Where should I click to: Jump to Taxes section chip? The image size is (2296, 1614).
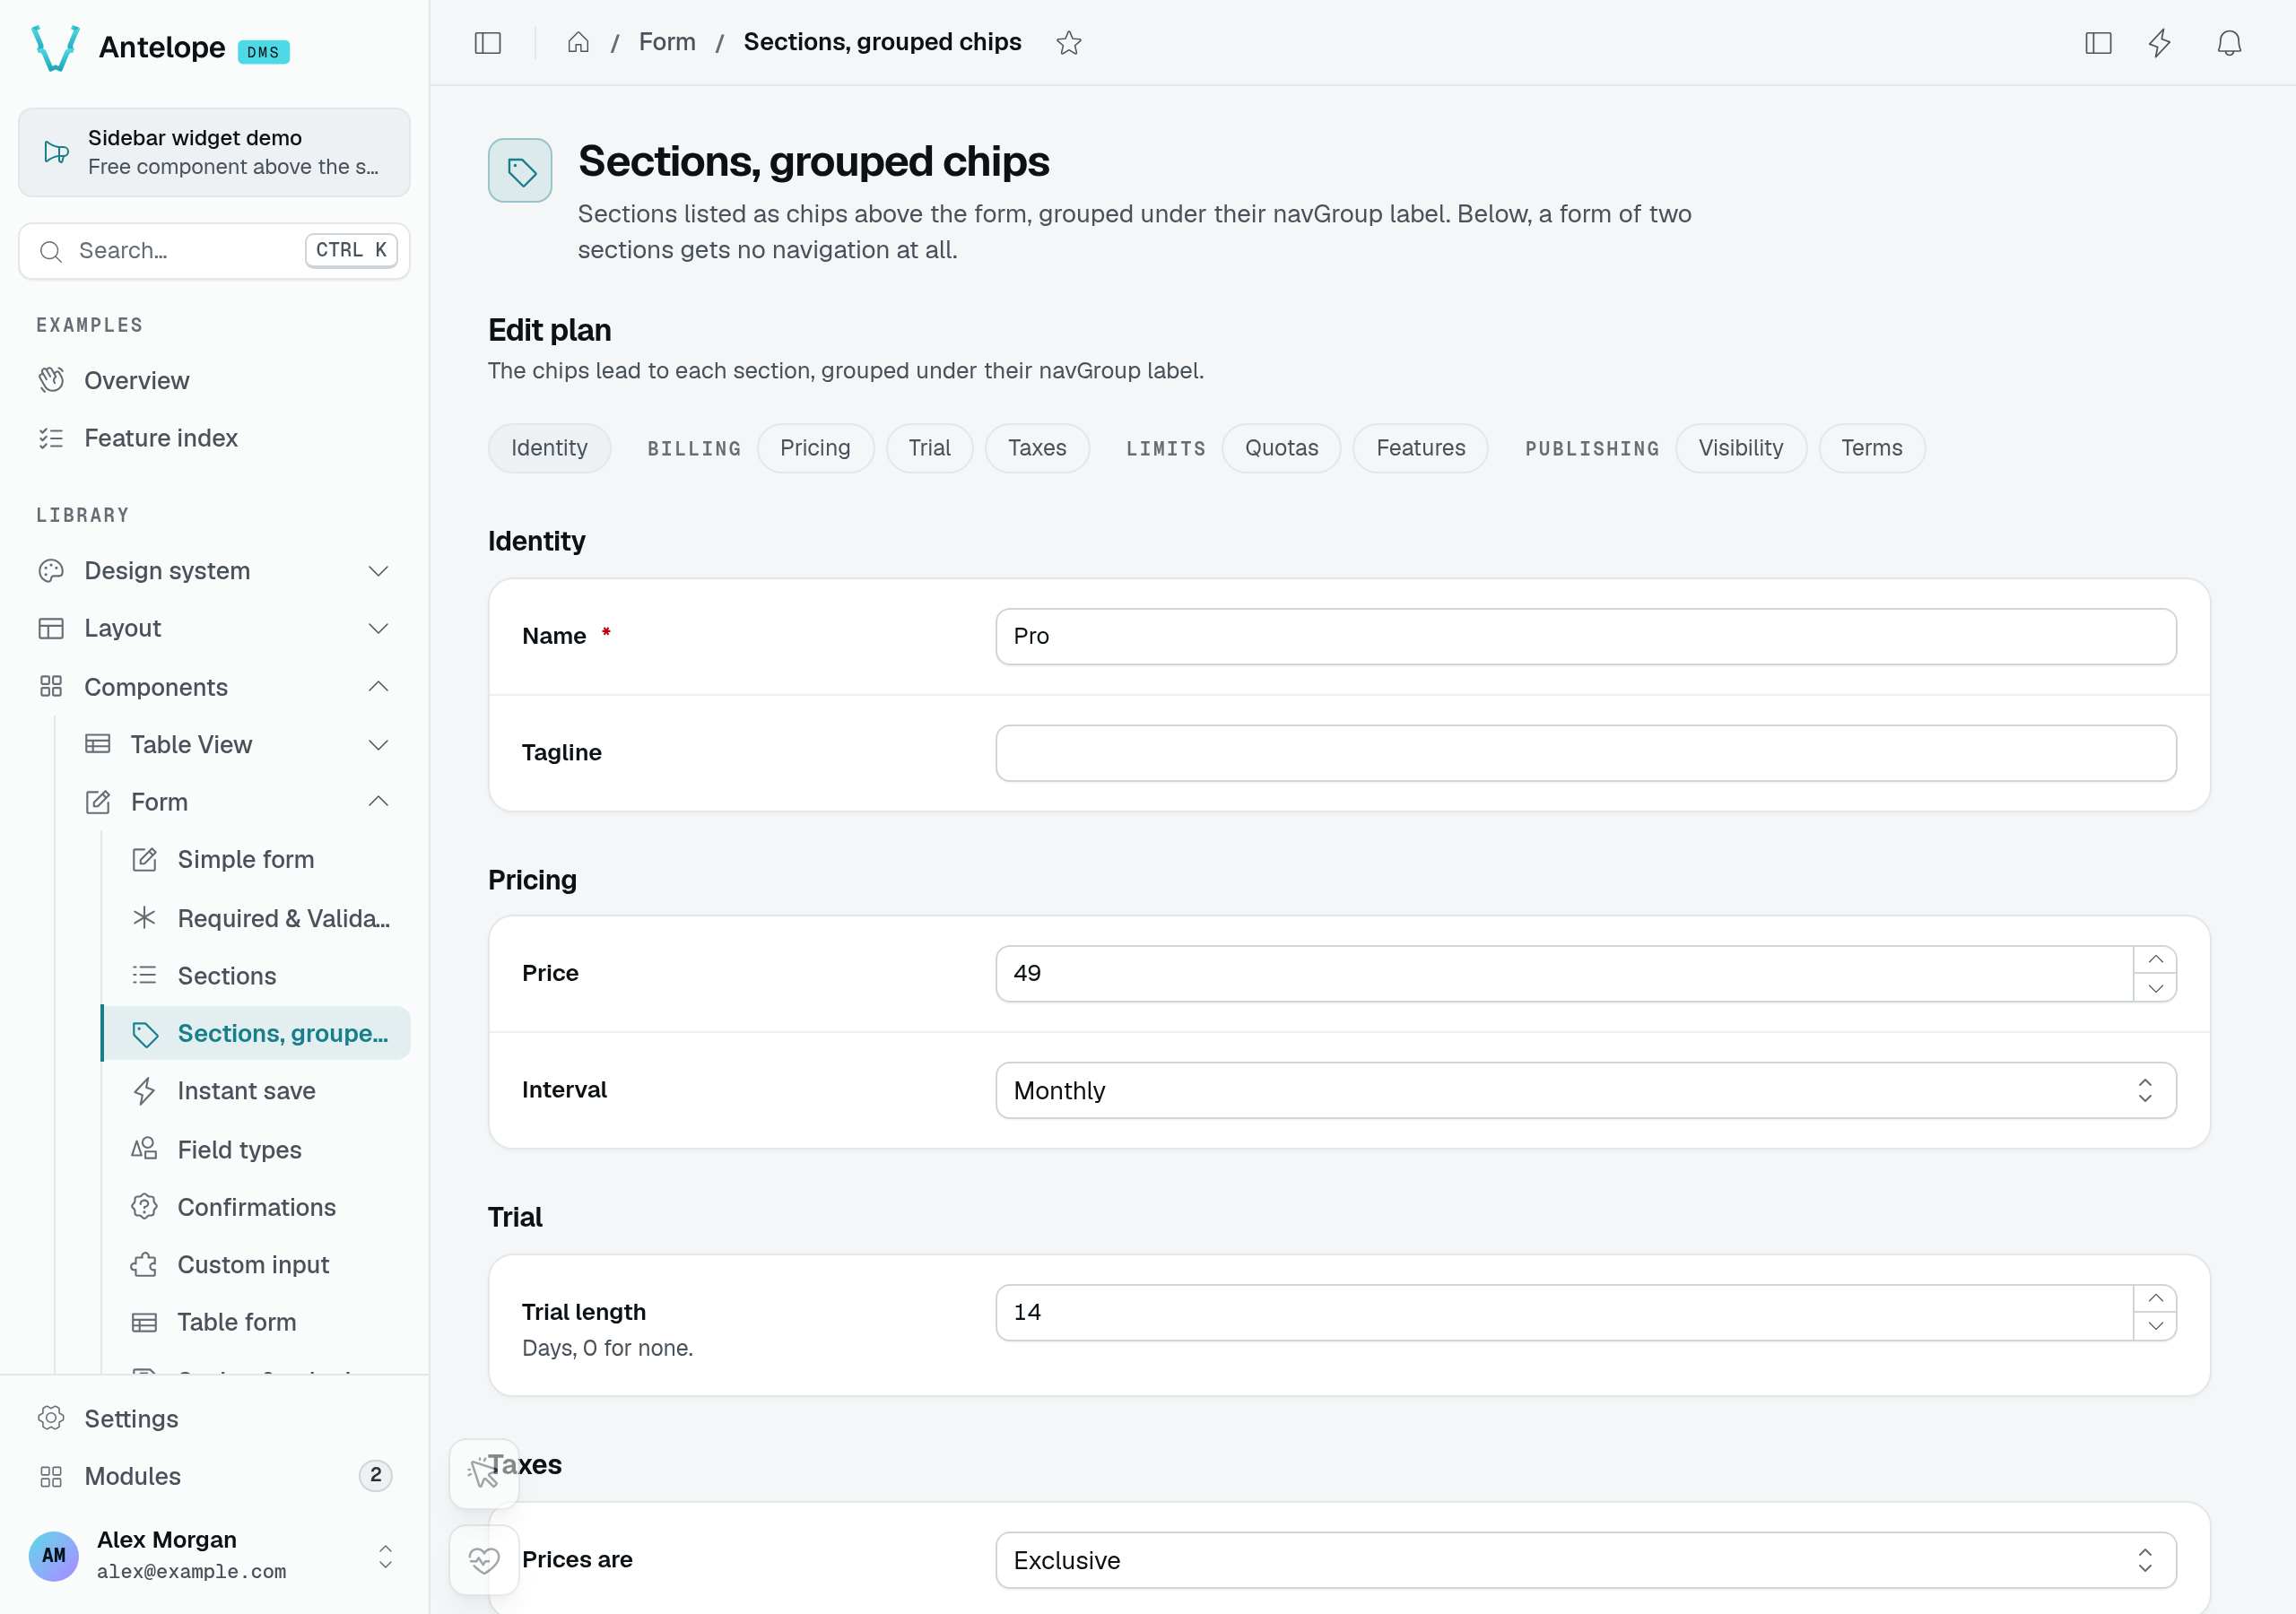coord(1037,448)
